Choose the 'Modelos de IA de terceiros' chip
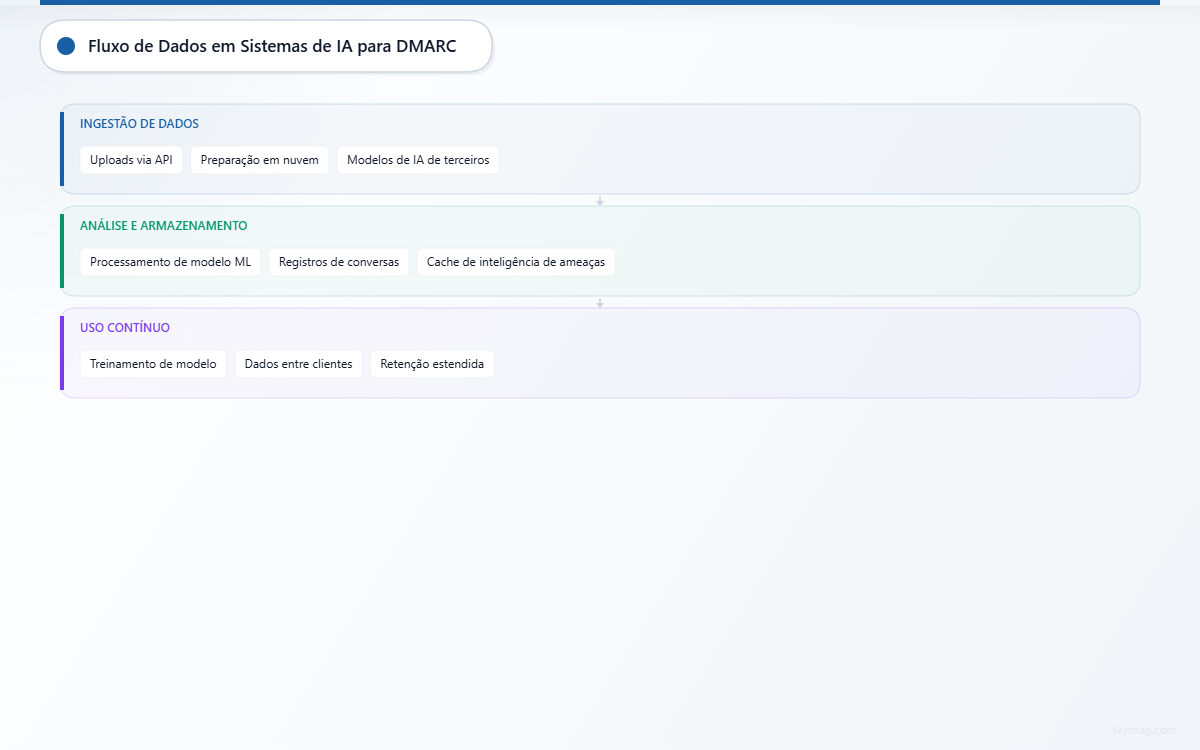This screenshot has height=750, width=1200. (x=418, y=160)
